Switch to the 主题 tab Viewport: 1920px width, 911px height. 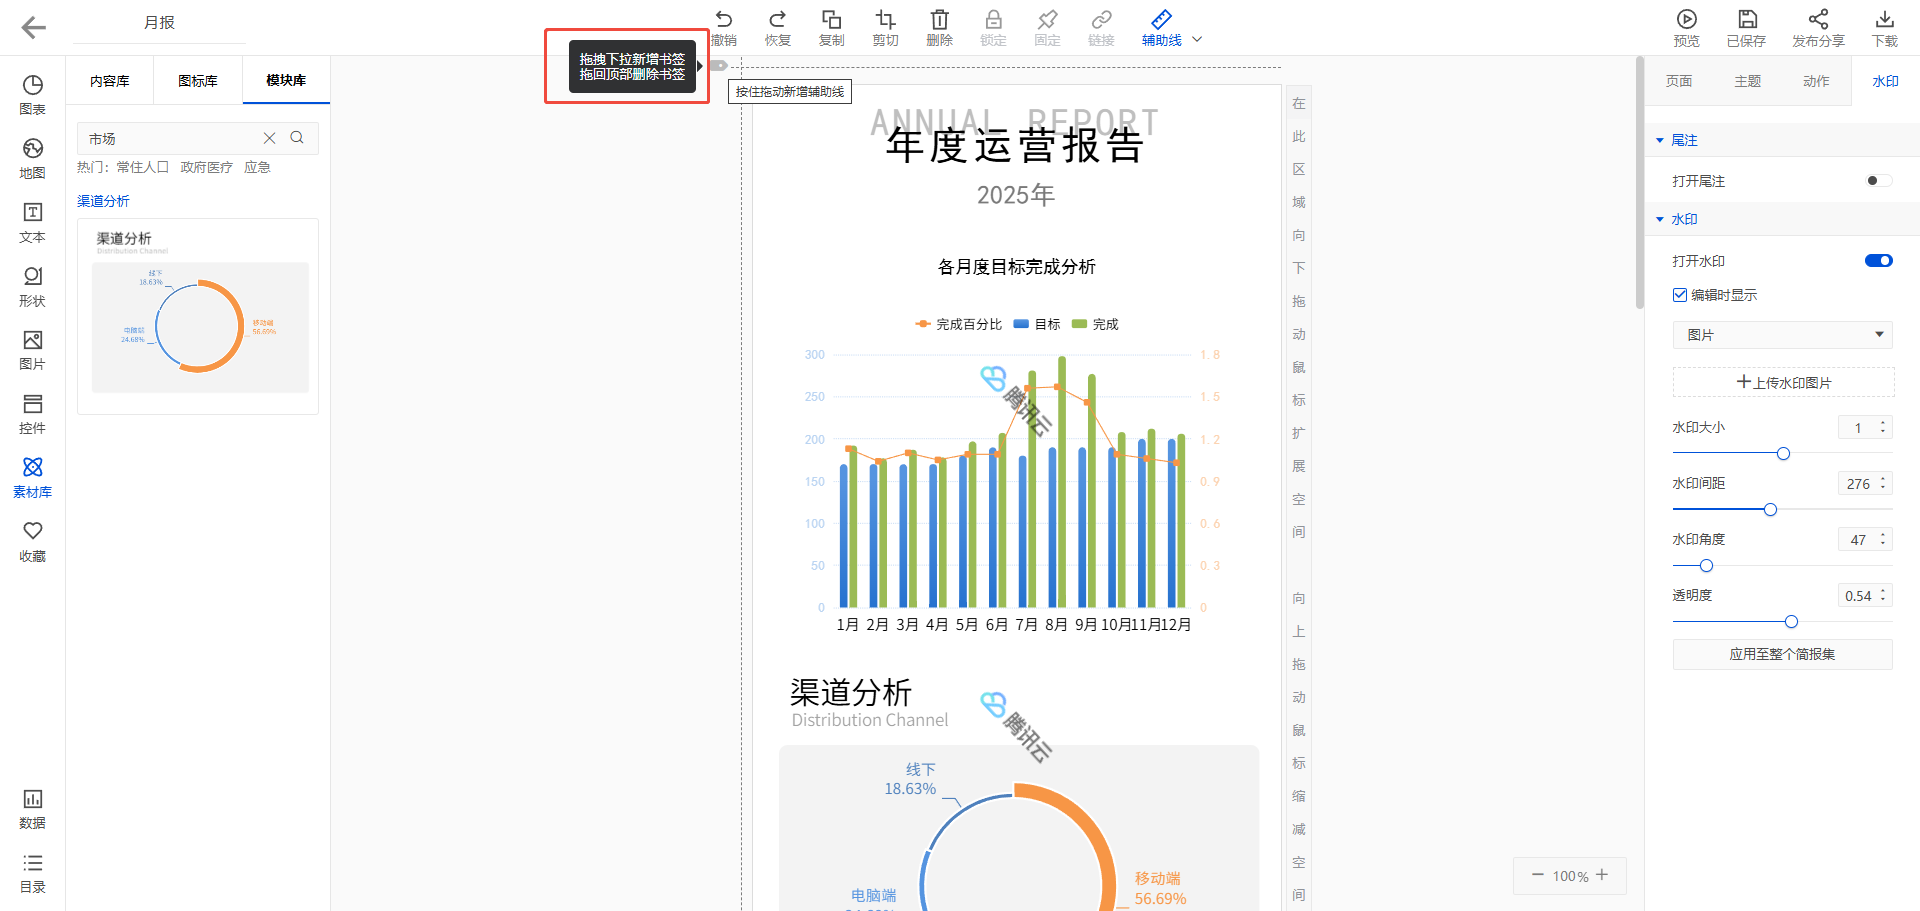[x=1748, y=81]
